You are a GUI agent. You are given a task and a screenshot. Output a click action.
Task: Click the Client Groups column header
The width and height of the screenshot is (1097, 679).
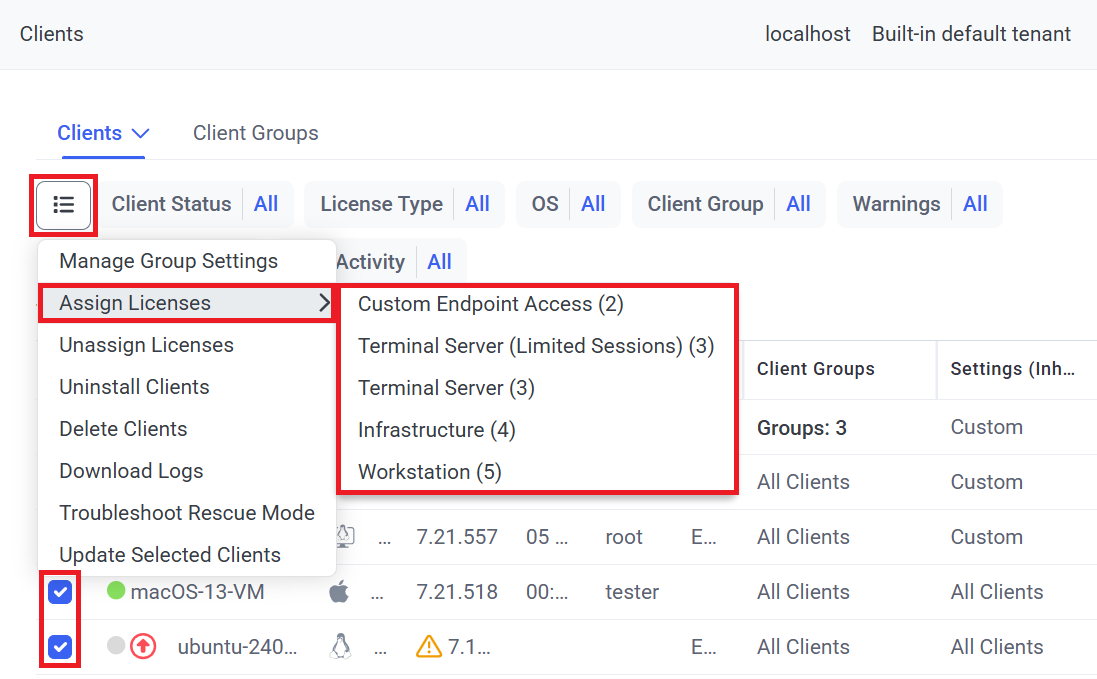pyautogui.click(x=816, y=369)
